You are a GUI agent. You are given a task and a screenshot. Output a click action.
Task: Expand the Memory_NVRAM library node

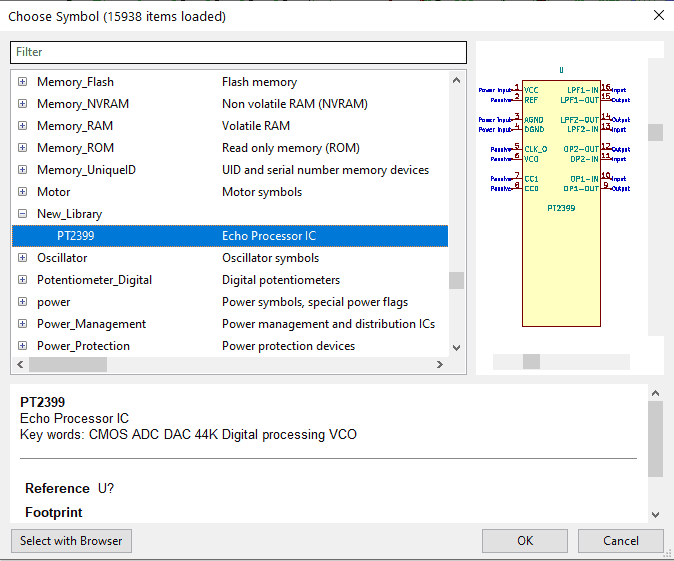[22, 104]
